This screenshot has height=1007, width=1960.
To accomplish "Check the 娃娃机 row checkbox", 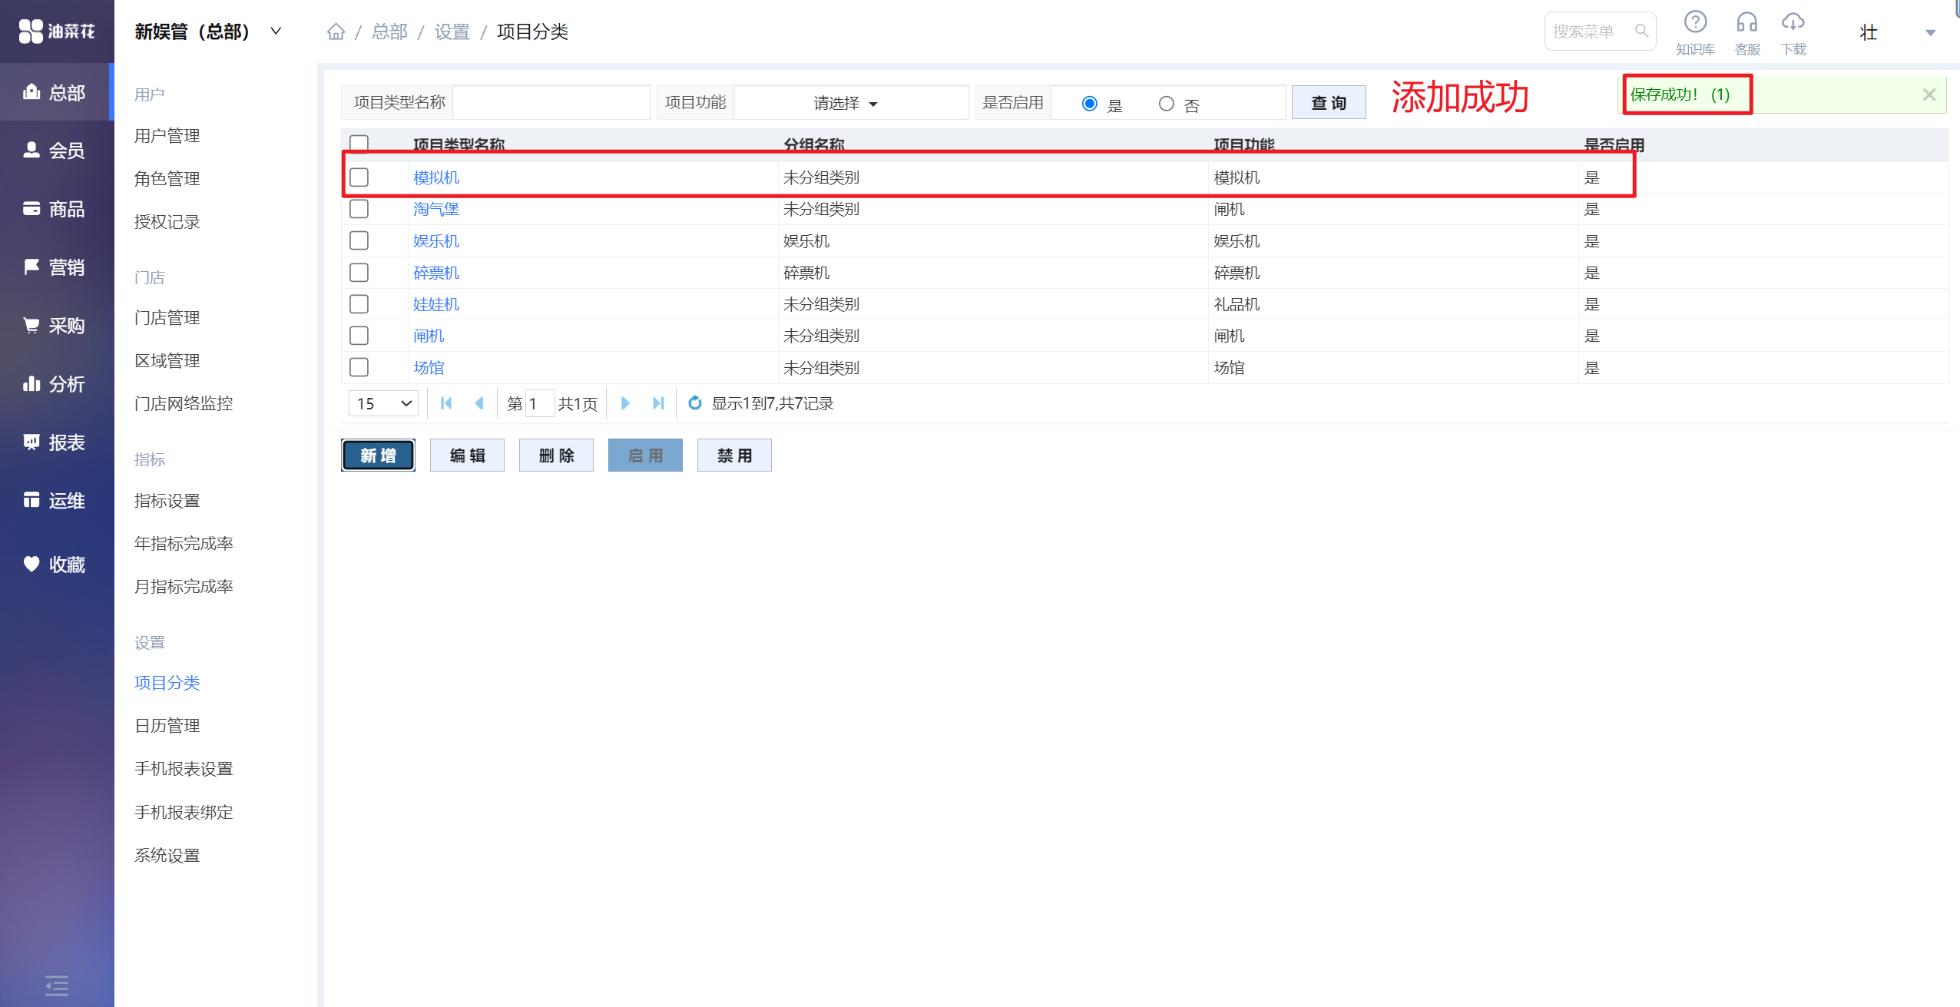I will 359,304.
